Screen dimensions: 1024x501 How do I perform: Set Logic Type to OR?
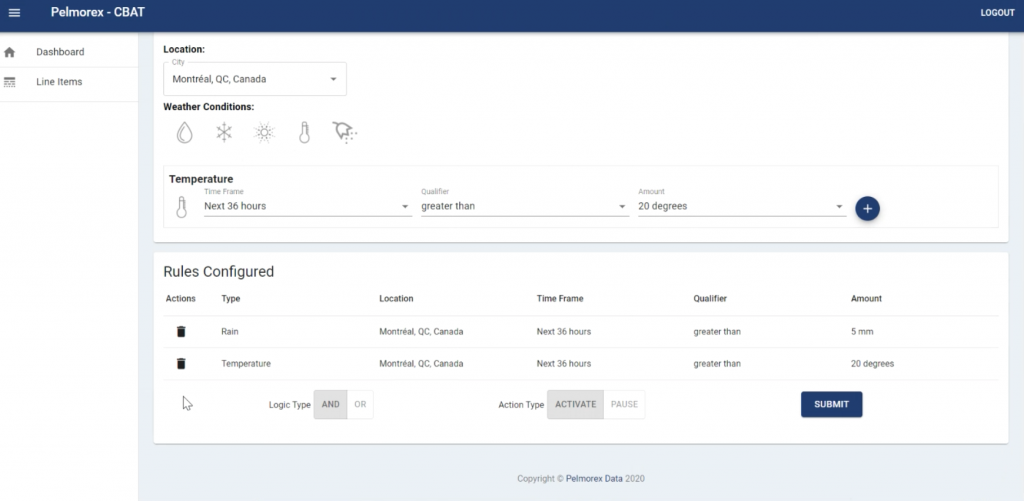tap(360, 404)
